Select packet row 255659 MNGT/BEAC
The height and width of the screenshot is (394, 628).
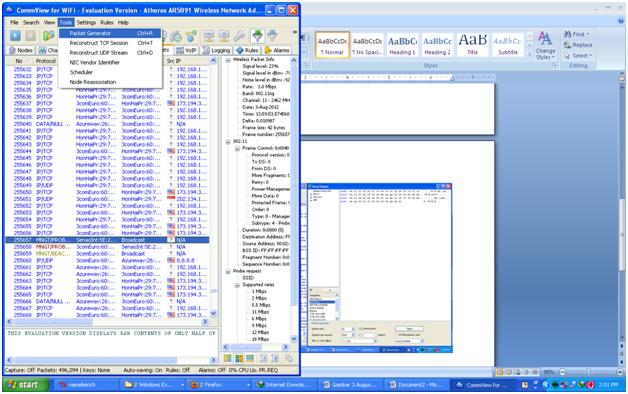tap(107, 253)
